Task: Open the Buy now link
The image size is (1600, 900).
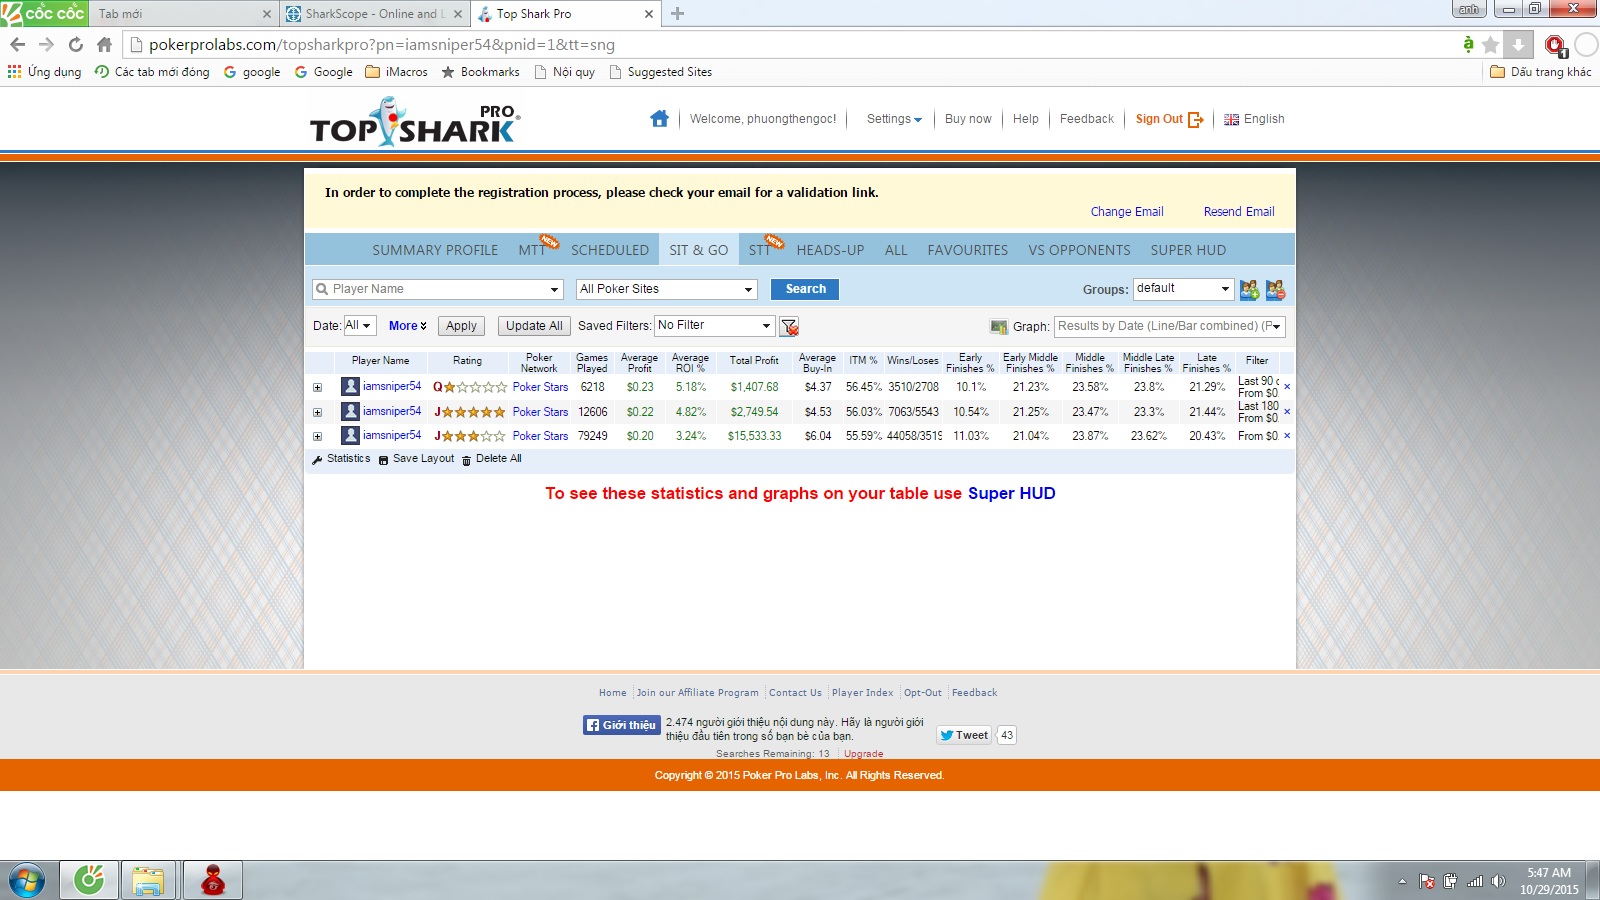Action: click(968, 119)
